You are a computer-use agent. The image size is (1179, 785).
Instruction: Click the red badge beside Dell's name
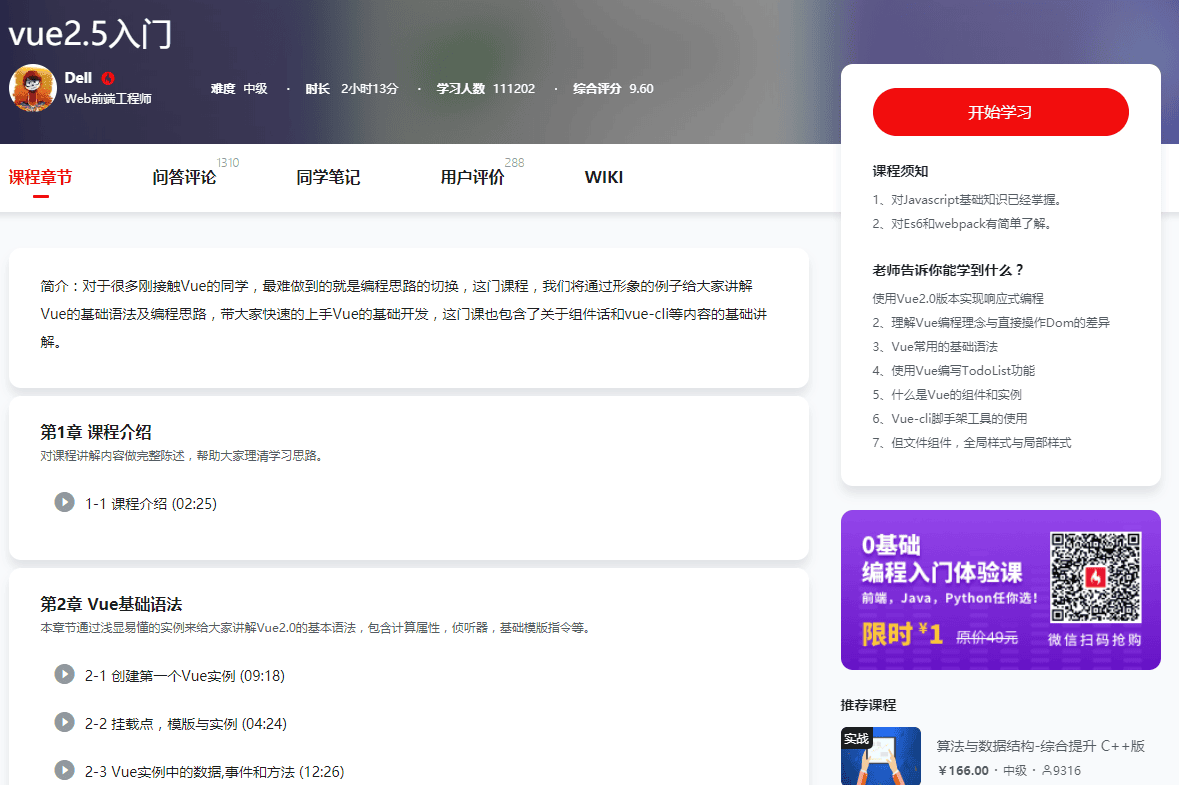pos(108,78)
